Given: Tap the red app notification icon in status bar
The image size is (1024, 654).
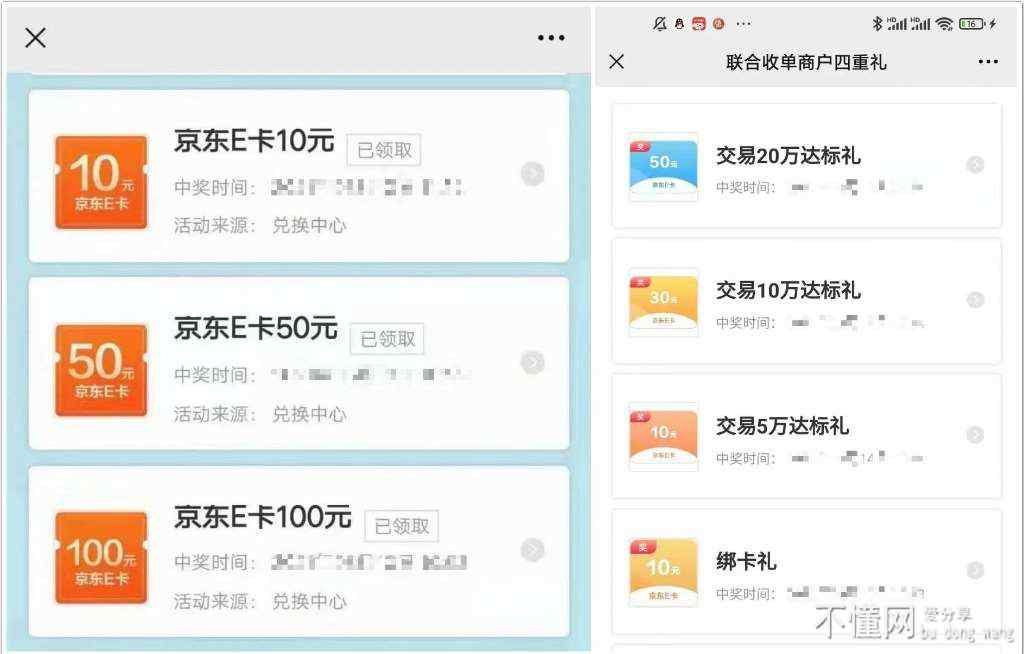Looking at the screenshot, I should [699, 24].
